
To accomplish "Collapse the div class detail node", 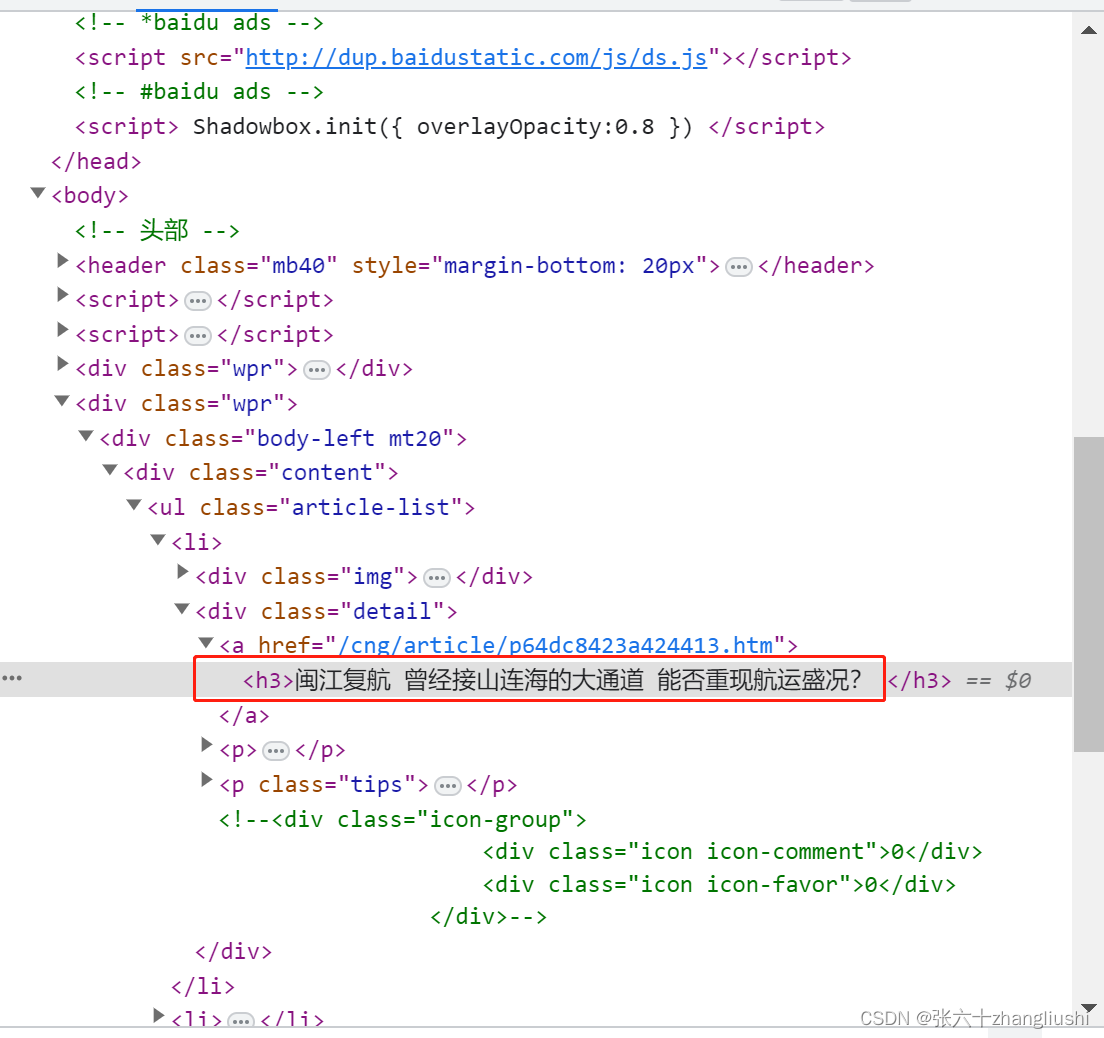I will (182, 608).
